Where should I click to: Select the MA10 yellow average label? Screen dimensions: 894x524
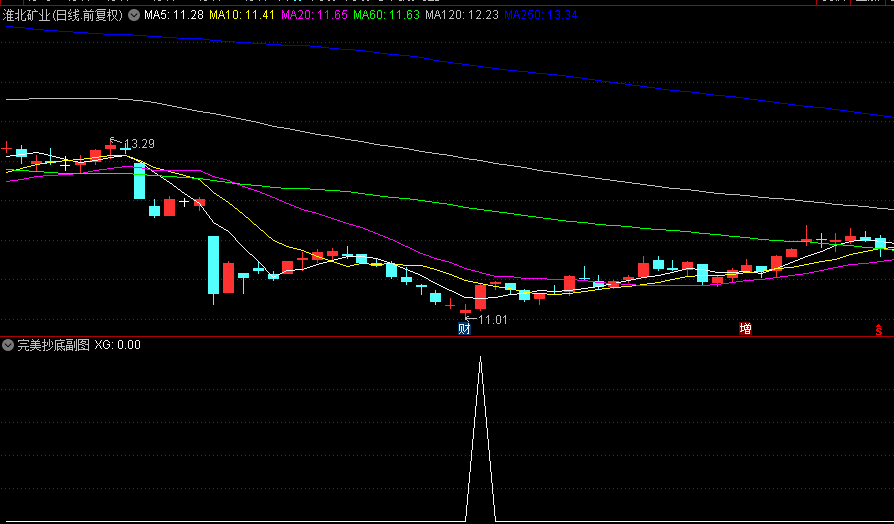(240, 15)
